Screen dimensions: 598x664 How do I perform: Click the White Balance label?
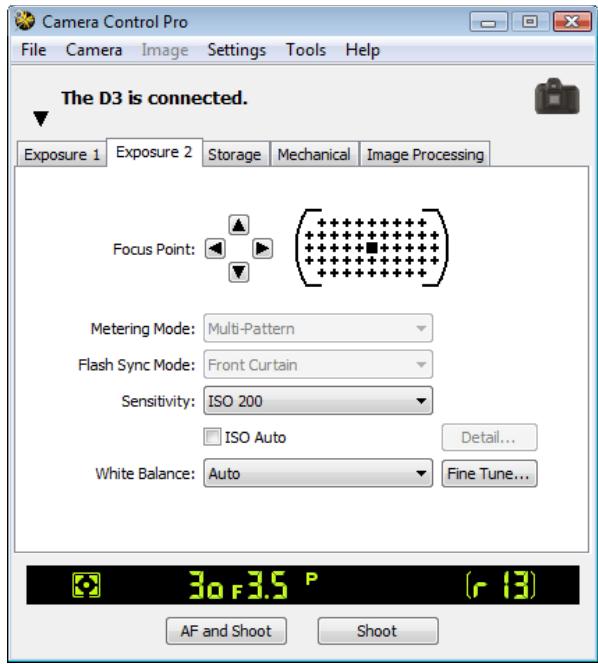pyautogui.click(x=145, y=473)
